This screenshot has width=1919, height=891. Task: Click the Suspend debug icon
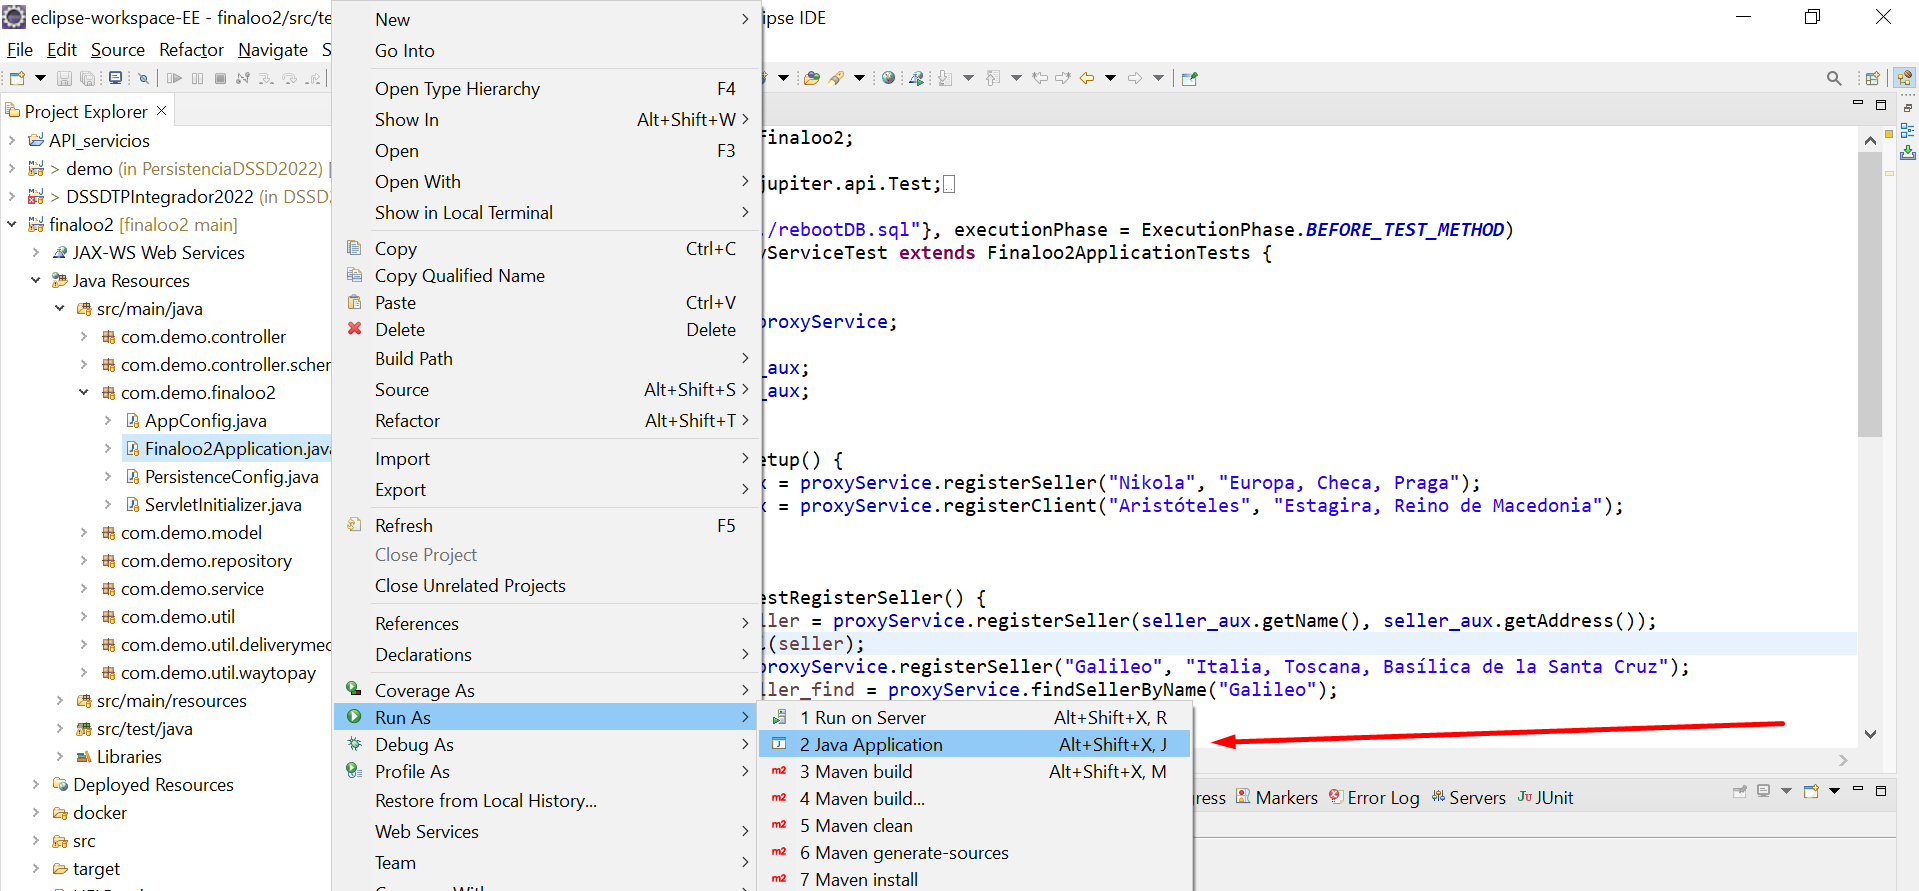tap(197, 78)
